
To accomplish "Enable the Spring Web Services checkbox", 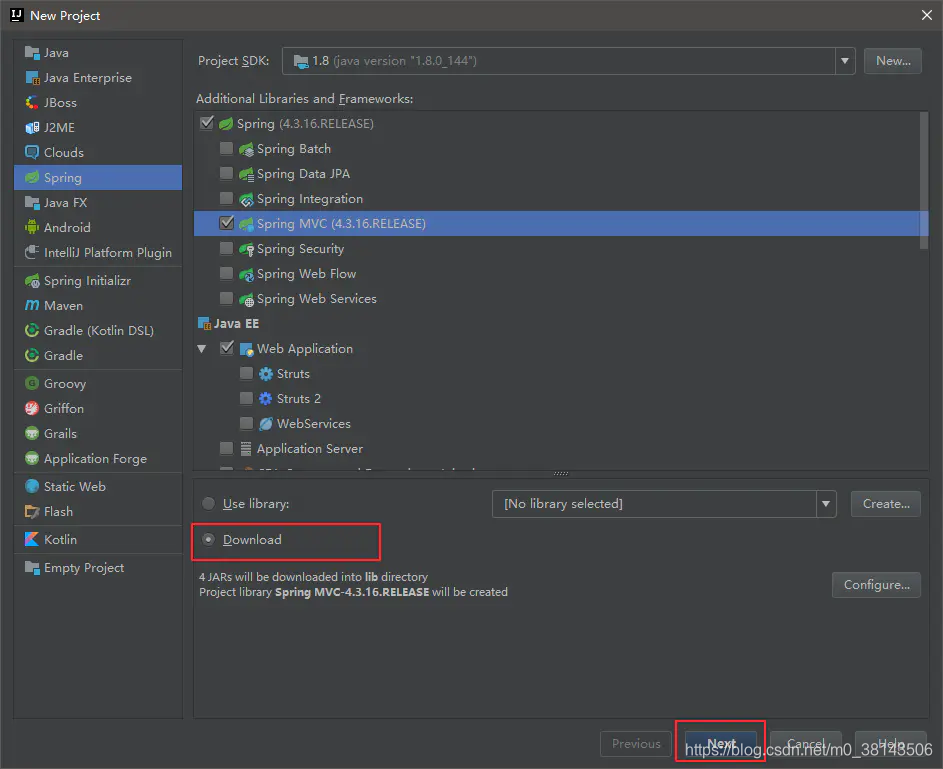I will click(227, 298).
